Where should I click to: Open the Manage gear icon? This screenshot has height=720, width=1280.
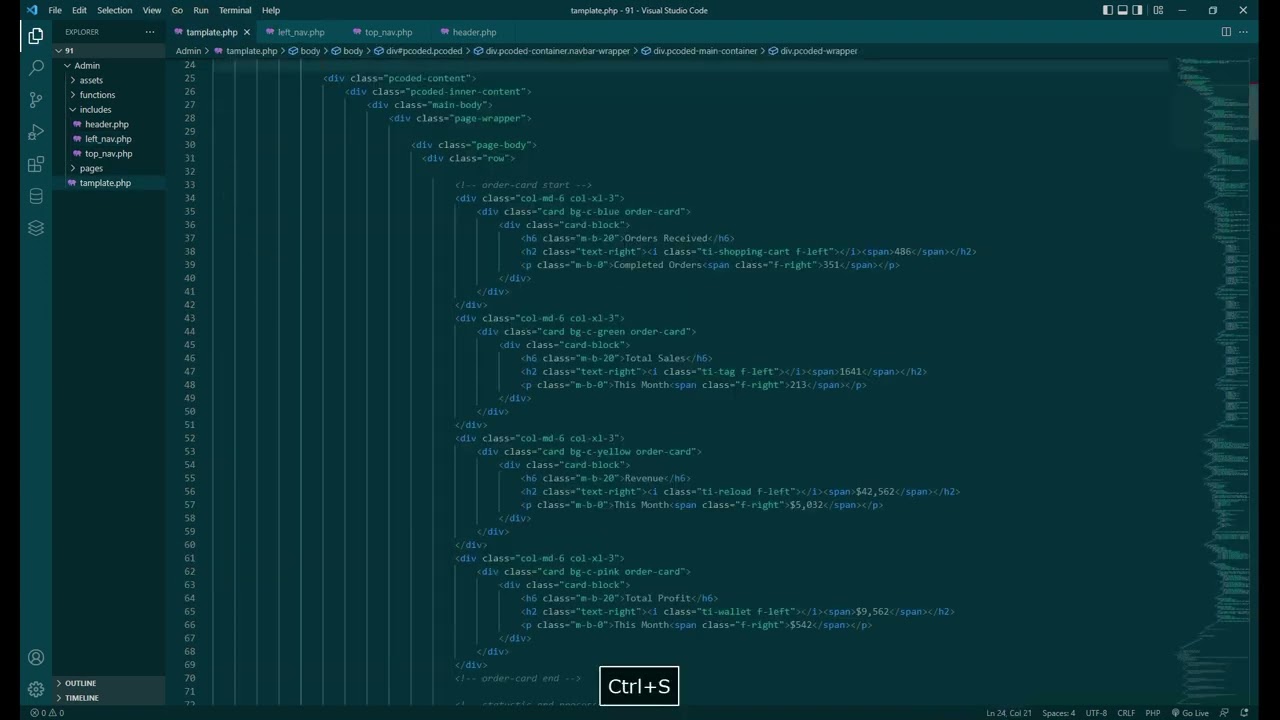[36, 689]
